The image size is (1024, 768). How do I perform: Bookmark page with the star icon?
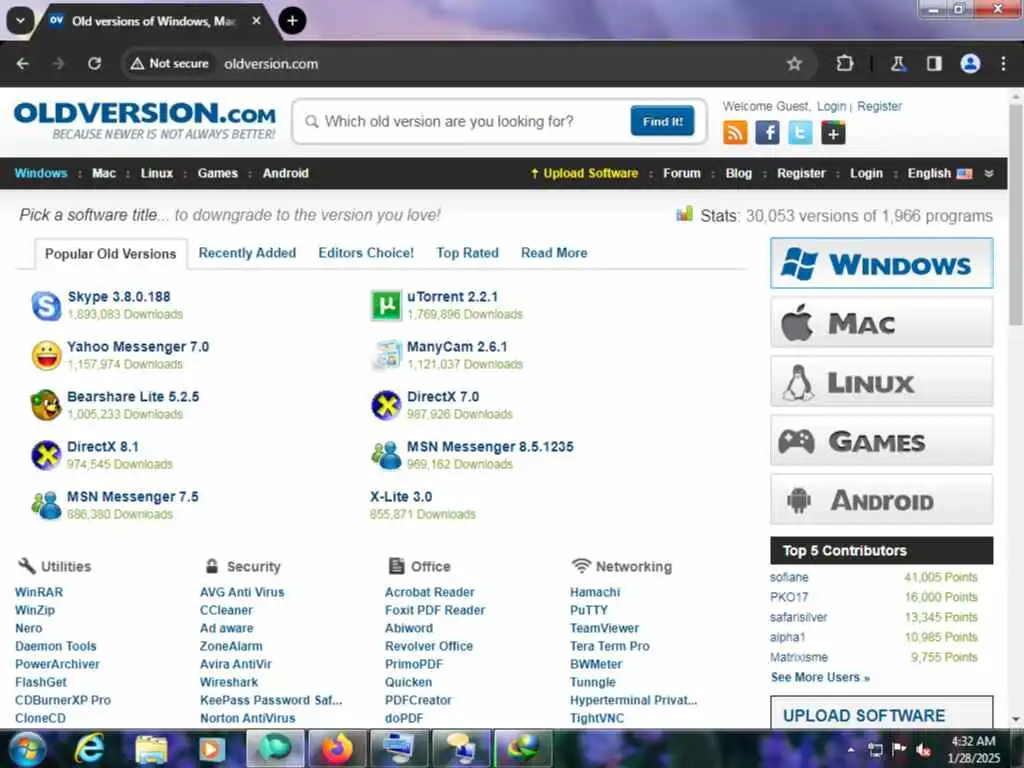(x=794, y=63)
